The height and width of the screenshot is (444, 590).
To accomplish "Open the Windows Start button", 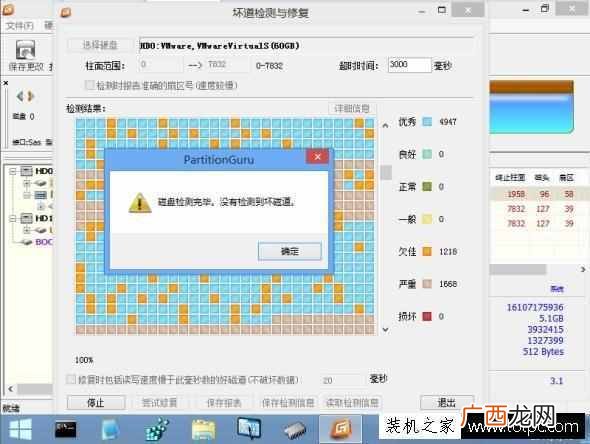I will (21, 429).
